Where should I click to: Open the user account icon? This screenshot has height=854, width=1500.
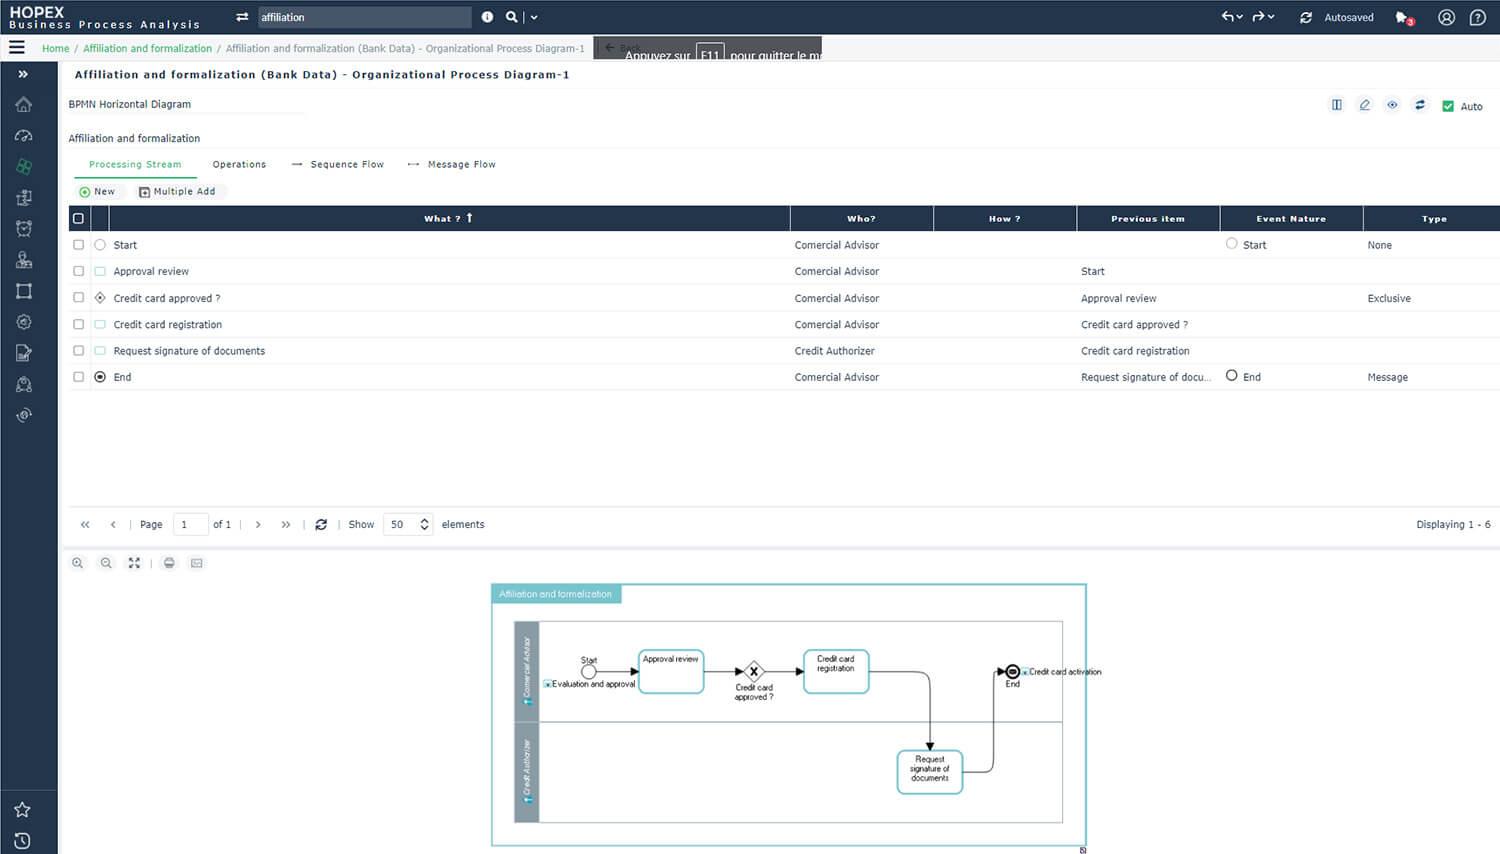[1446, 17]
